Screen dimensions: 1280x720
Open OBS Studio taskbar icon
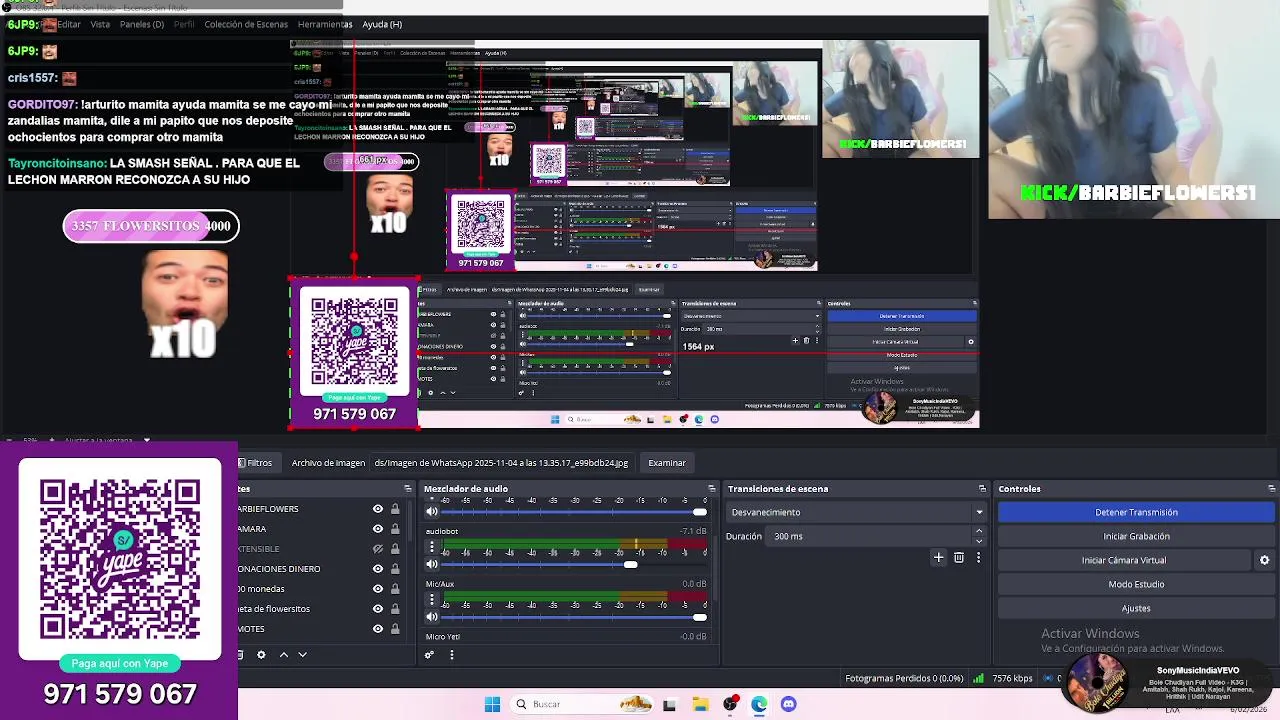point(730,704)
